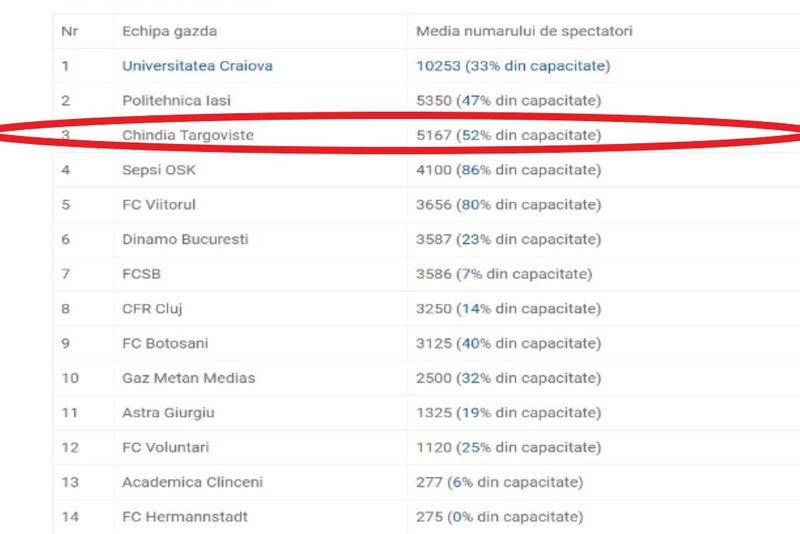Viewport: 800px width, 534px height.
Task: Select the Dinamo Bucuresti team name
Action: pos(185,239)
